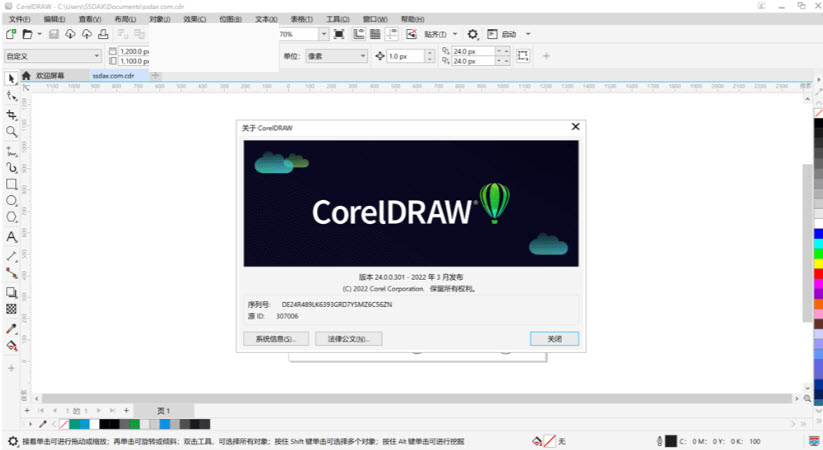
Task: Open the 文本 menu
Action: pyautogui.click(x=266, y=19)
